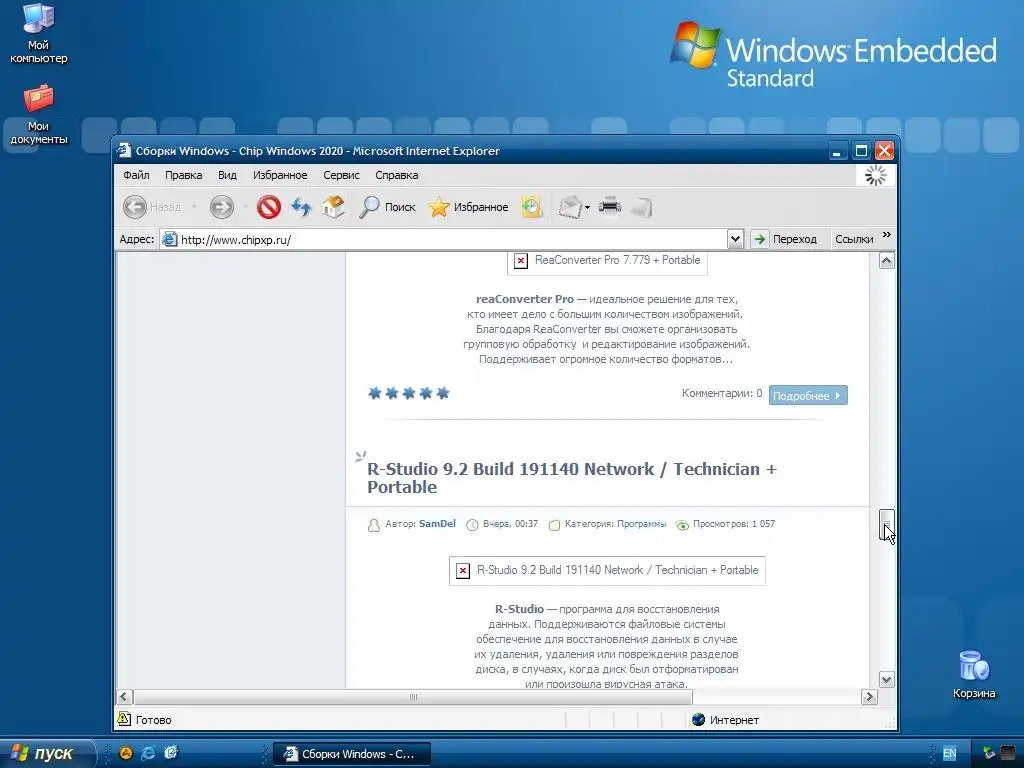Expand the Links bar chevron
The width and height of the screenshot is (1024, 768).
886,235
